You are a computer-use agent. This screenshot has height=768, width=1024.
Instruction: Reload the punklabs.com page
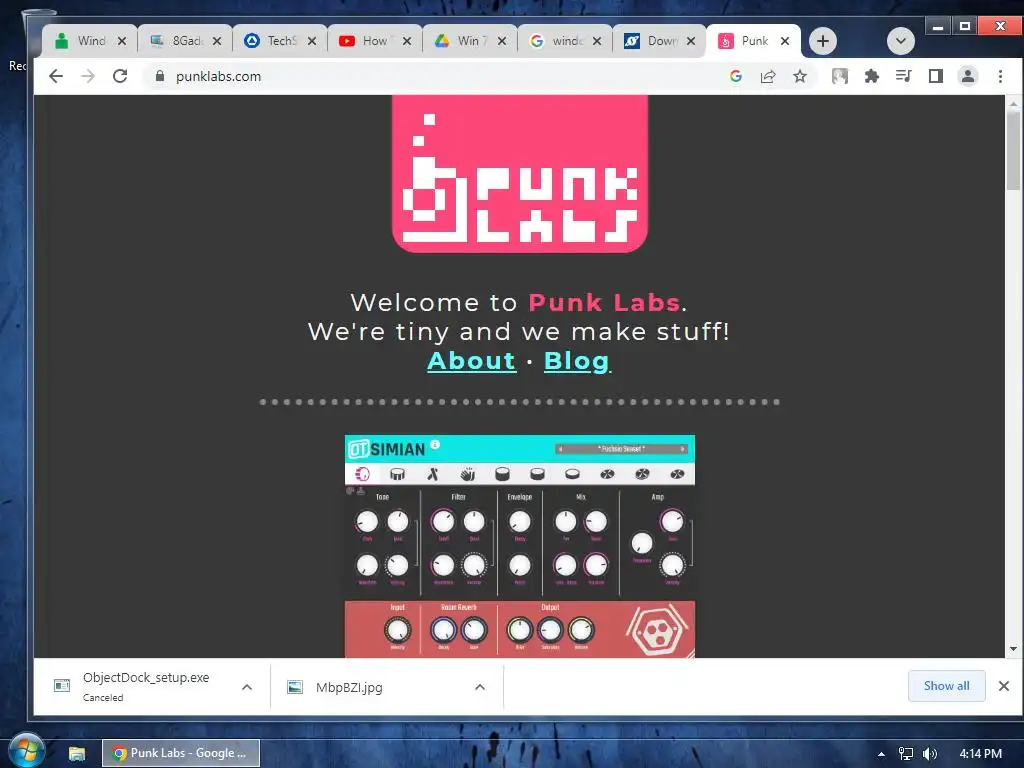[x=120, y=76]
